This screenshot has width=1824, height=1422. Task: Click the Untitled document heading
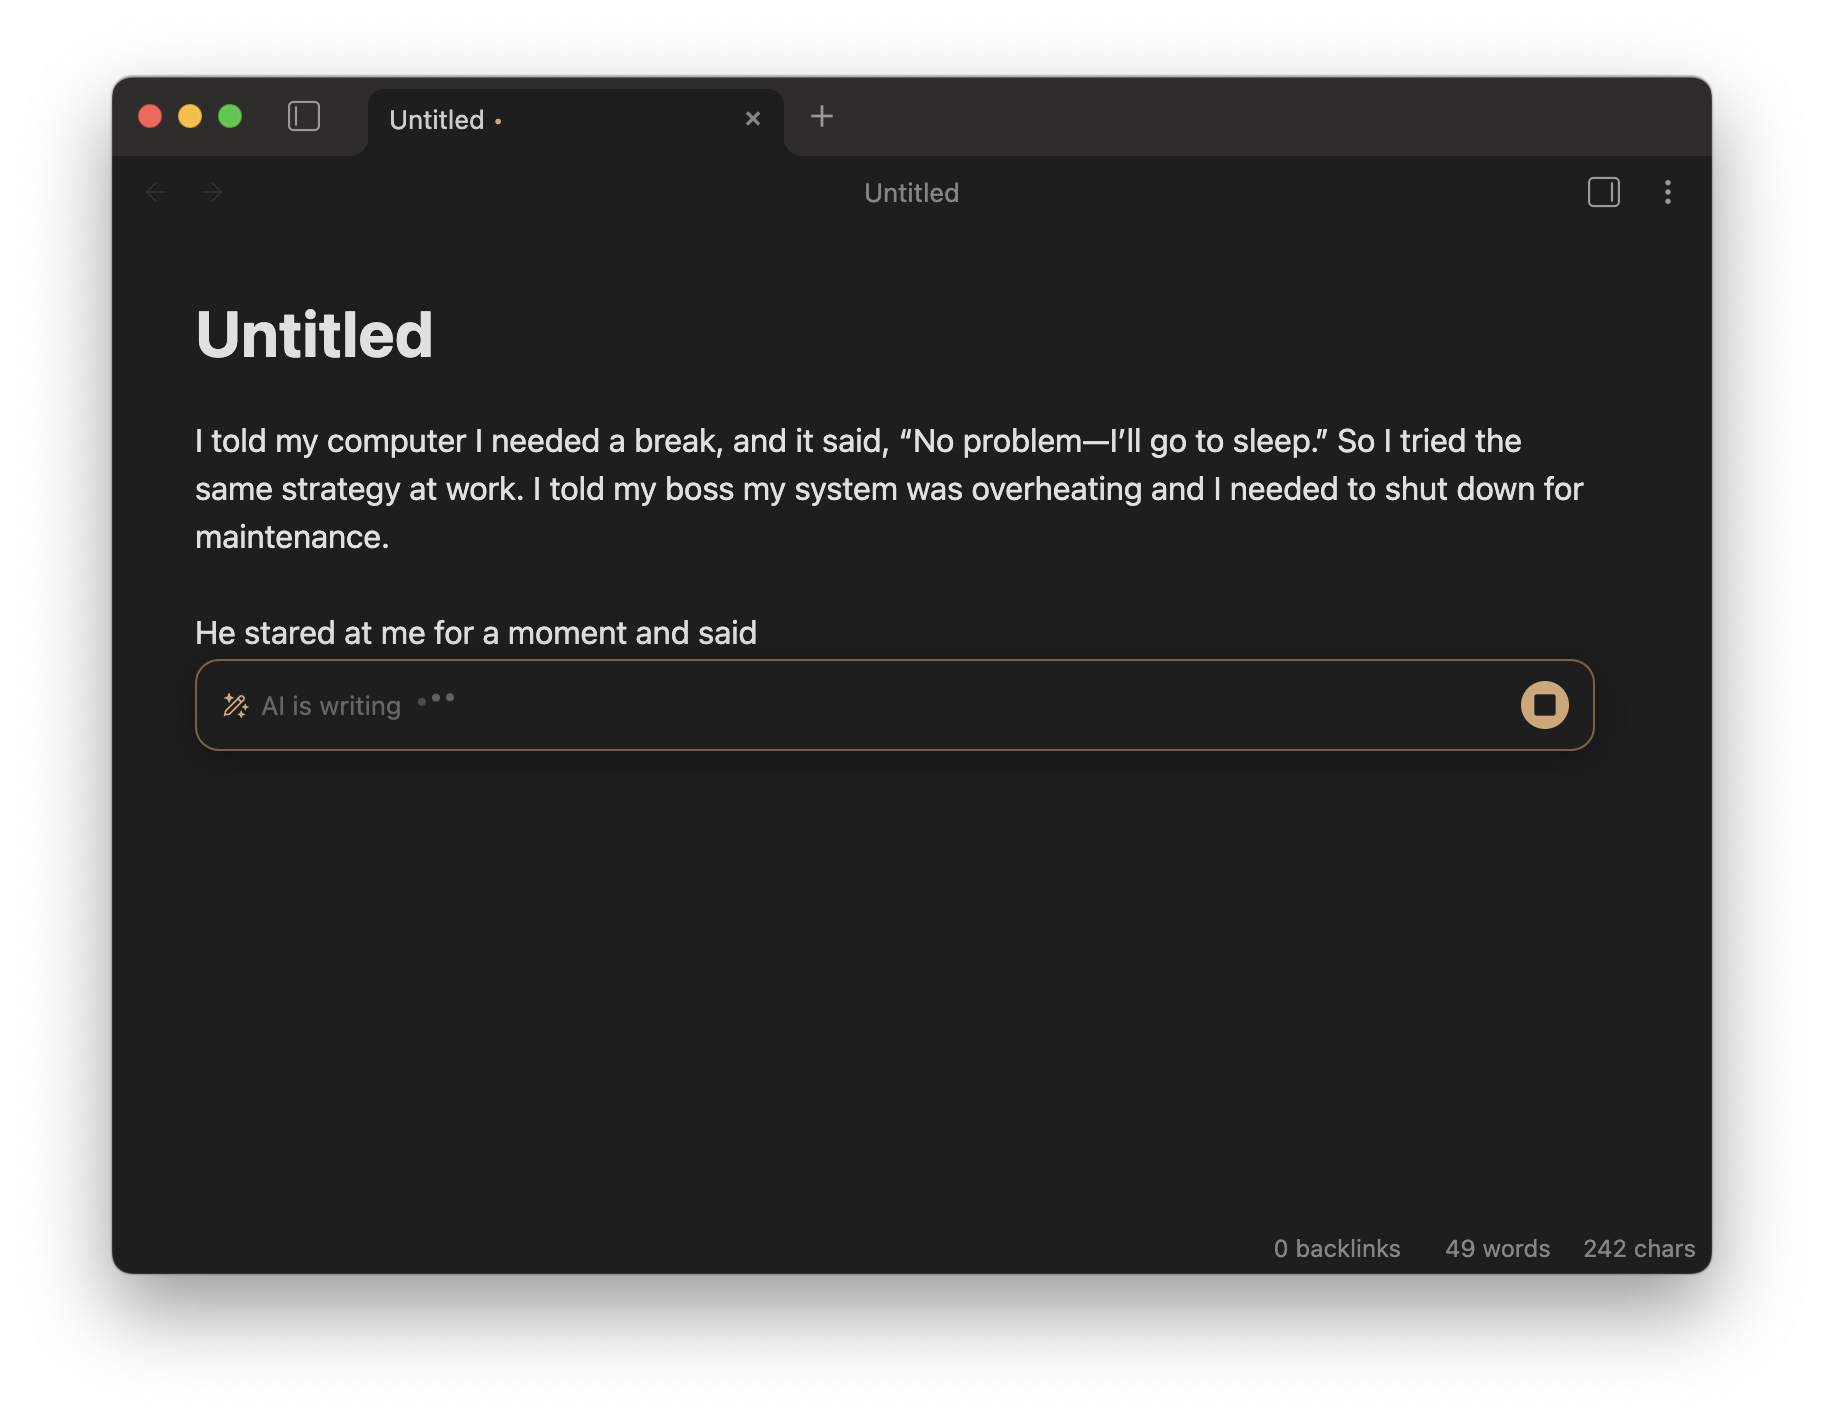pos(314,336)
